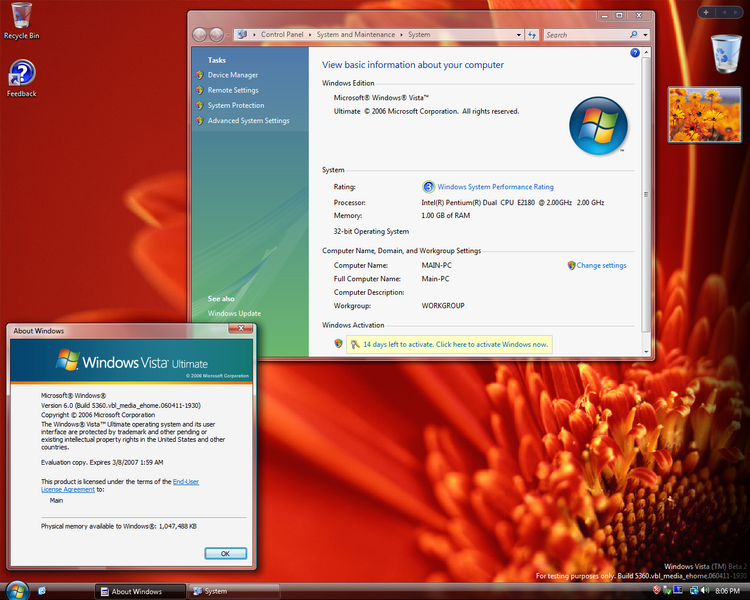Click the Refresh button next to address bar
The image size is (750, 600).
[532, 35]
